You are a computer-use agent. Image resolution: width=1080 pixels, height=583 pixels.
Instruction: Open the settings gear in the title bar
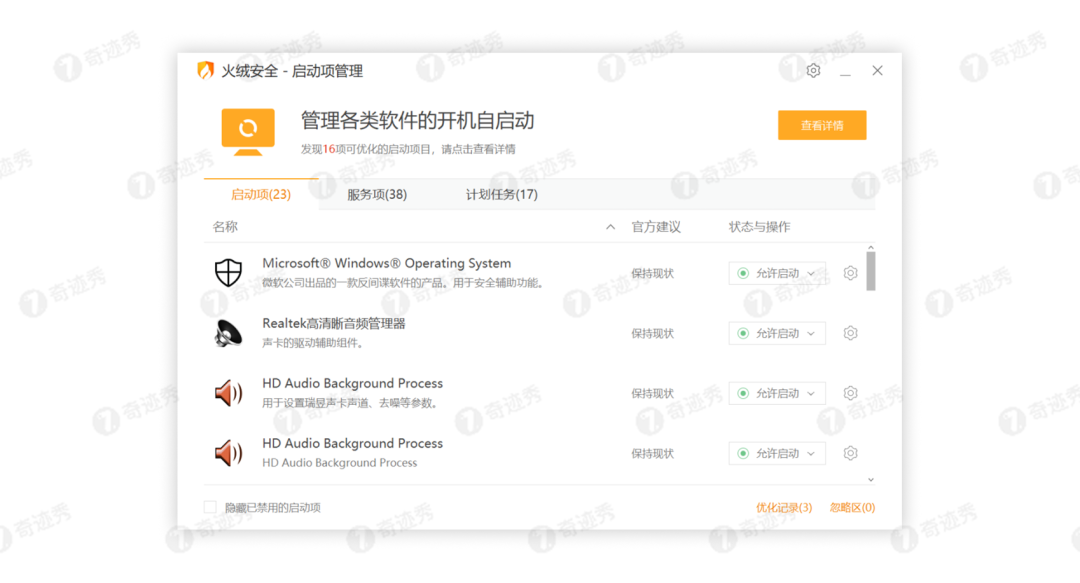coord(813,71)
